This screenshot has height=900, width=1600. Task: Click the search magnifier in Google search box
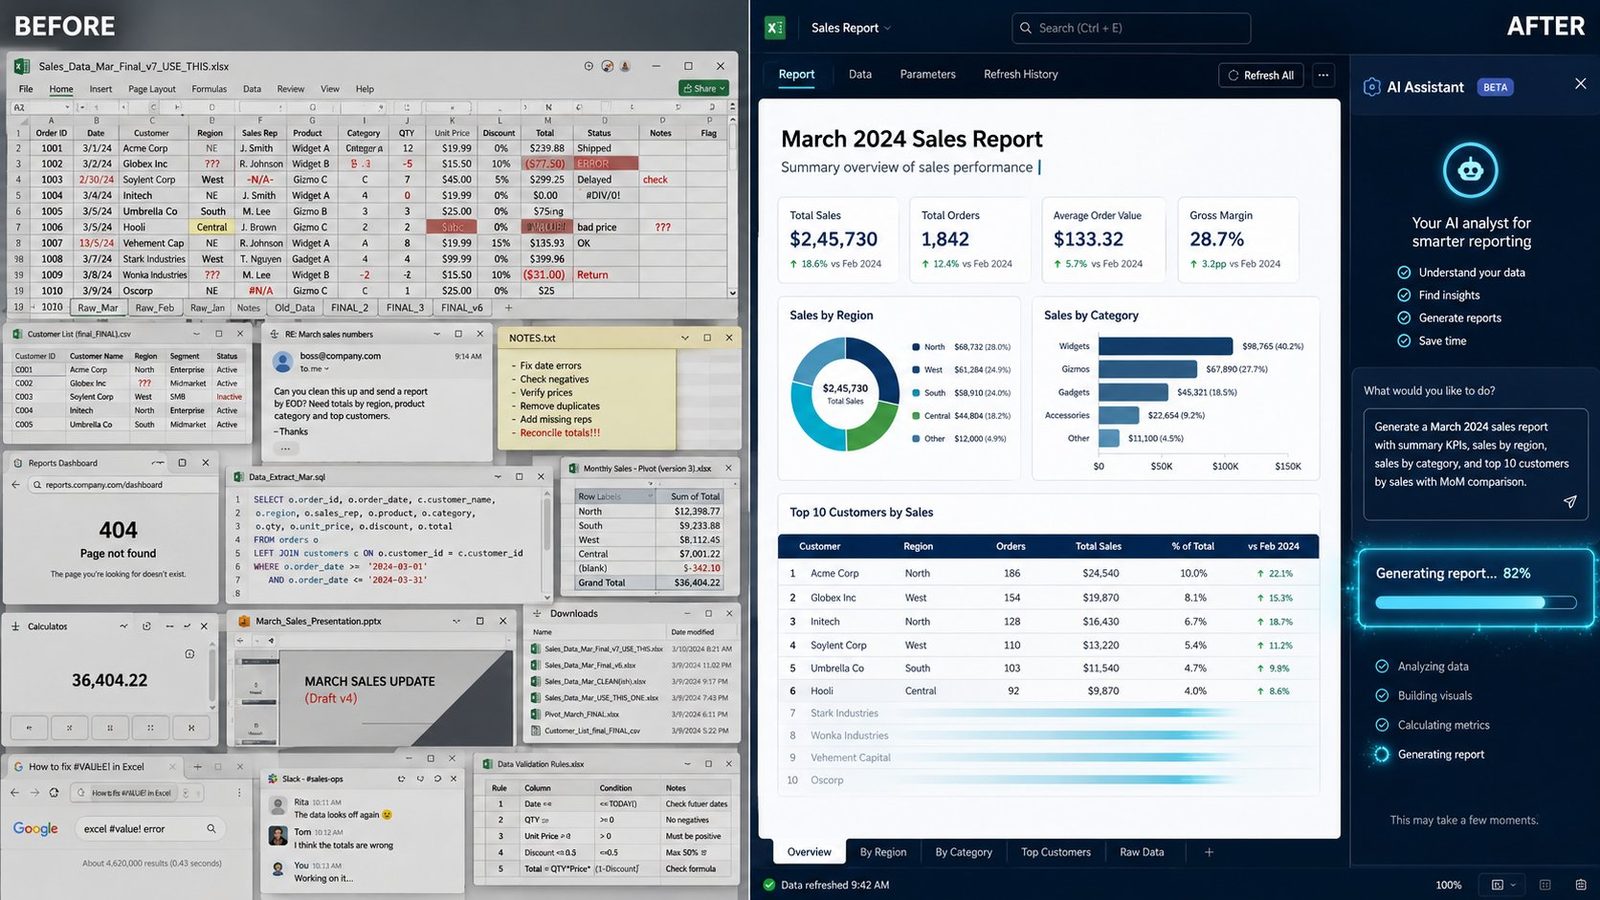point(211,828)
